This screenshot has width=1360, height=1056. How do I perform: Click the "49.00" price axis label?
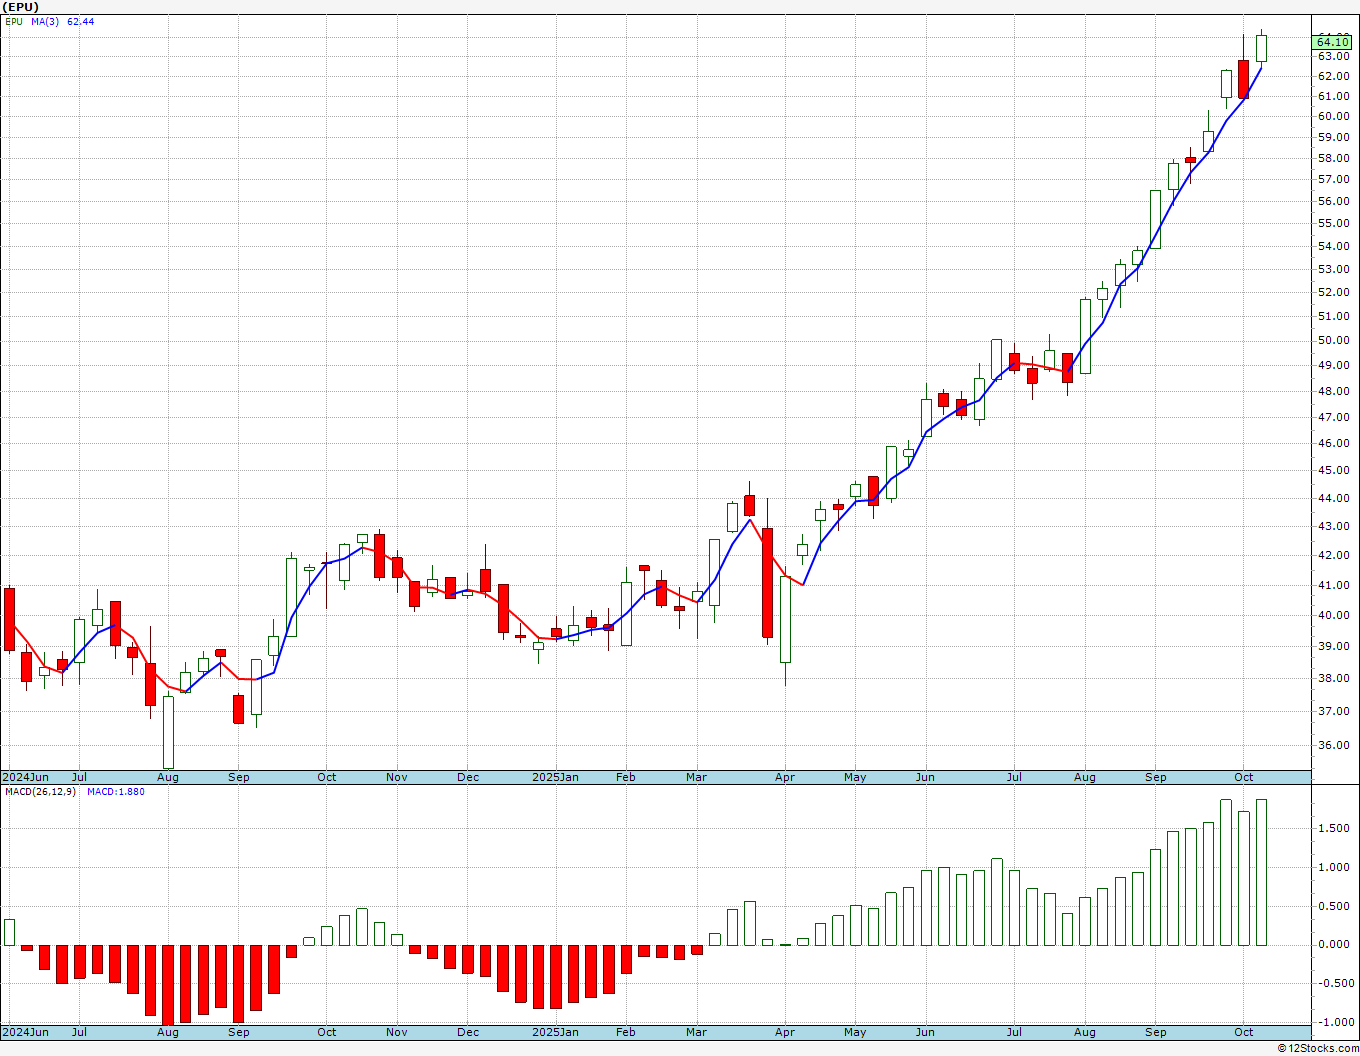[x=1333, y=365]
